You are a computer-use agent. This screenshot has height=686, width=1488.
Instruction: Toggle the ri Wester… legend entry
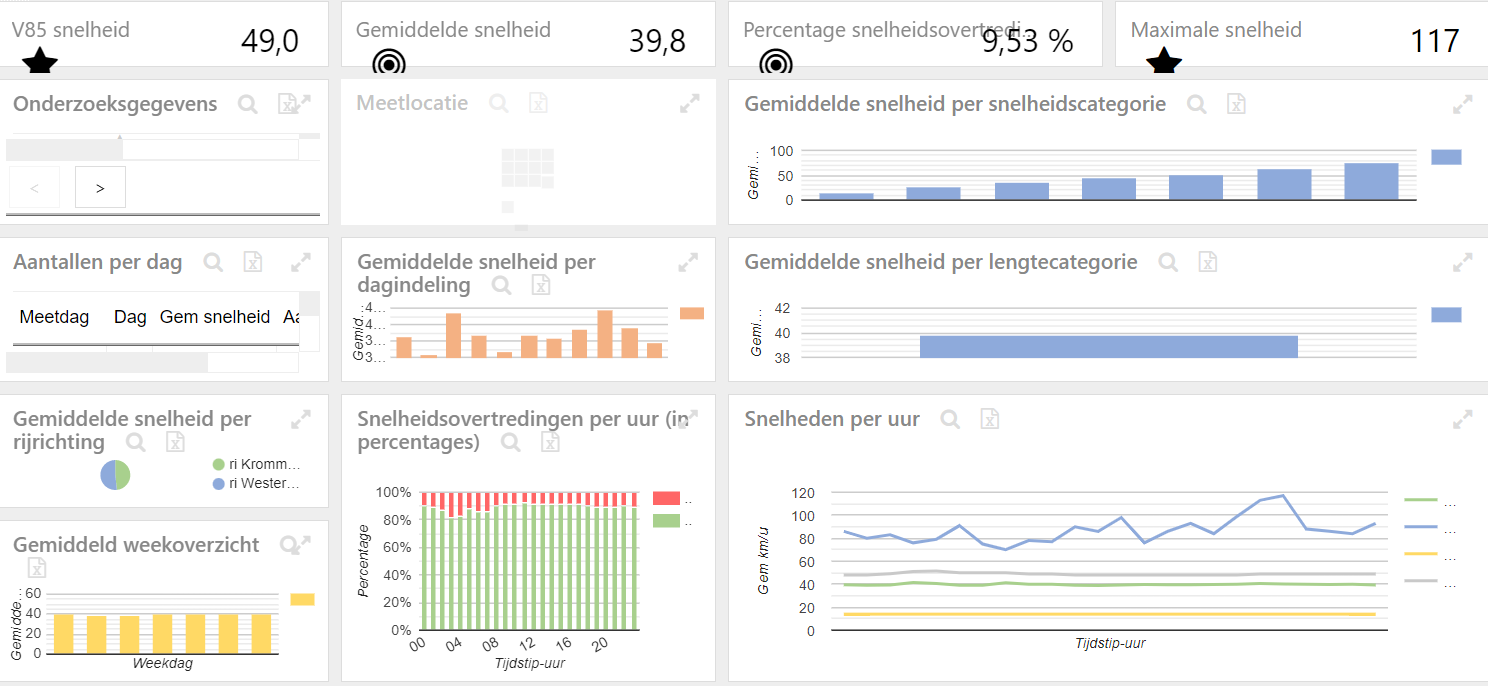coord(218,484)
